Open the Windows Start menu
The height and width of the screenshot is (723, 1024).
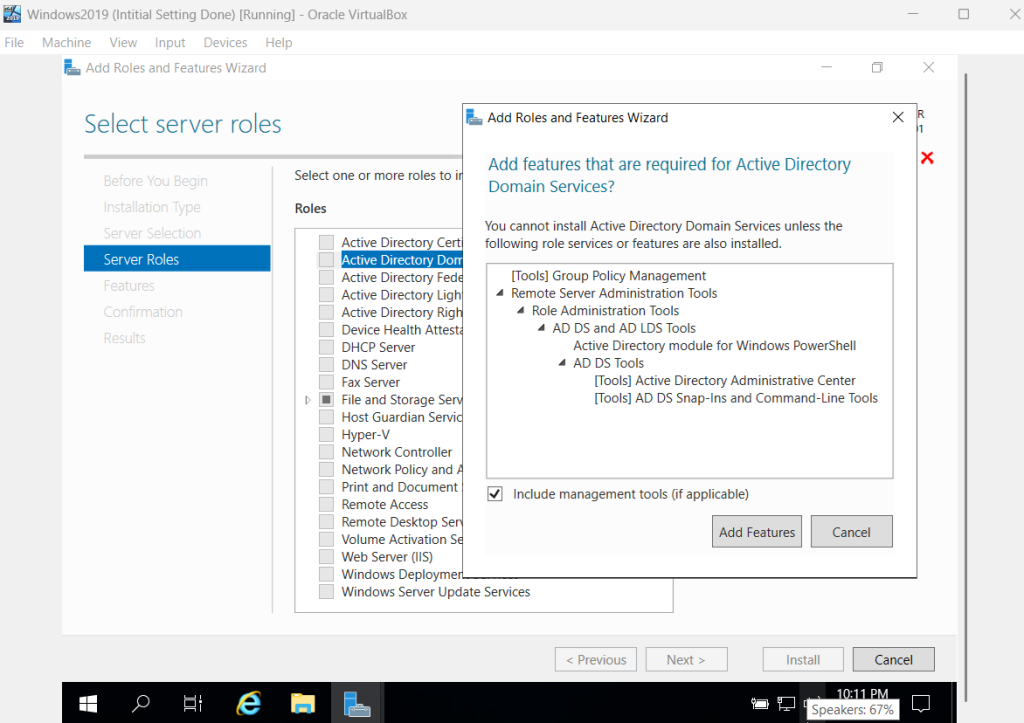[88, 703]
